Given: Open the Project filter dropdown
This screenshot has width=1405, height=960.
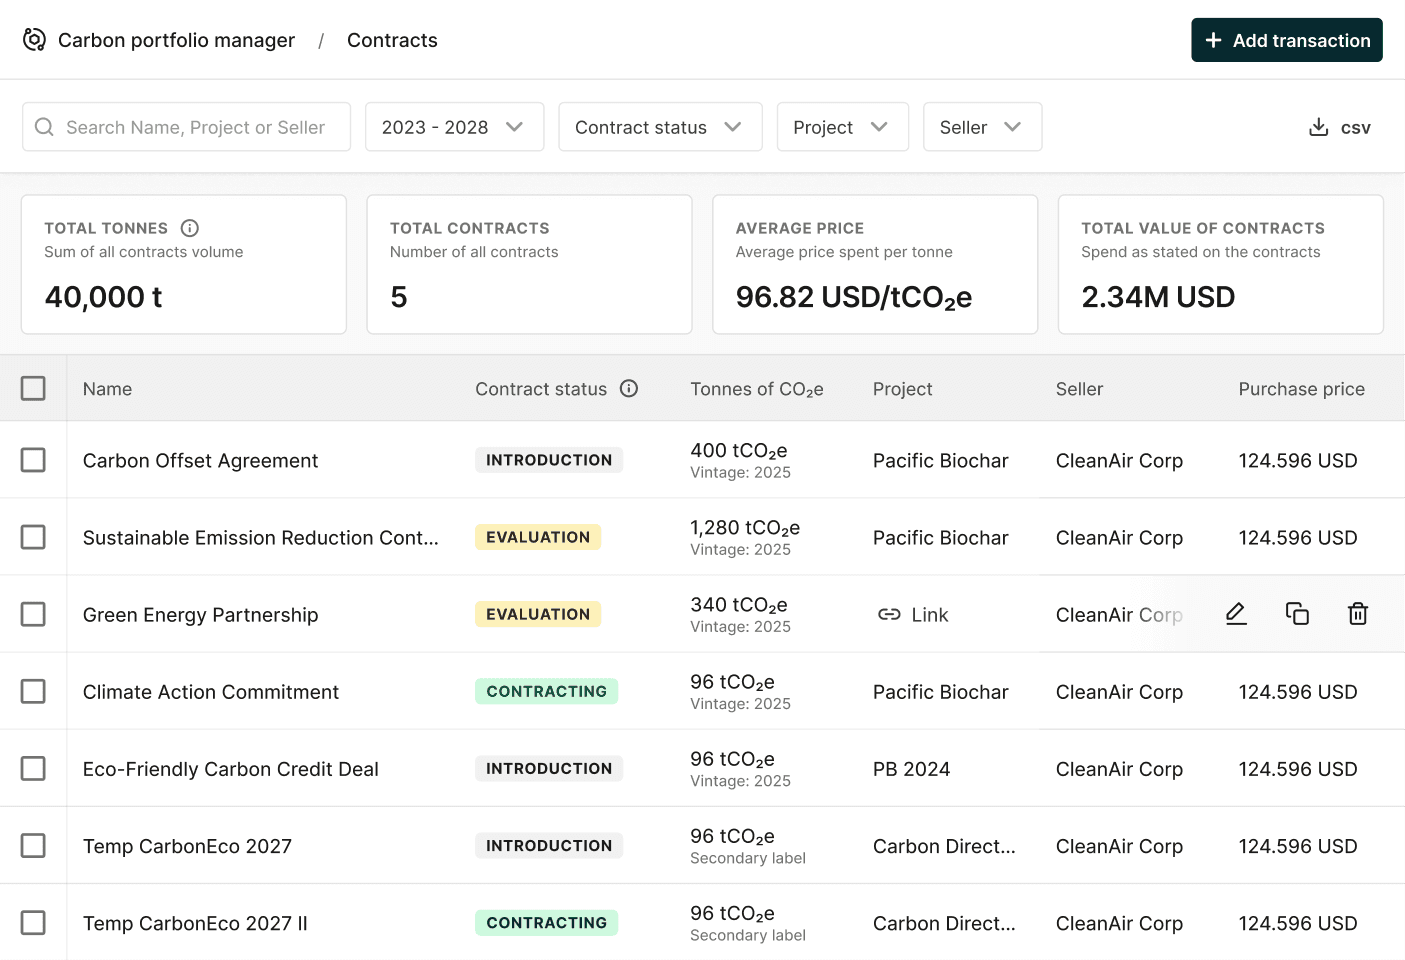Looking at the screenshot, I should point(842,127).
